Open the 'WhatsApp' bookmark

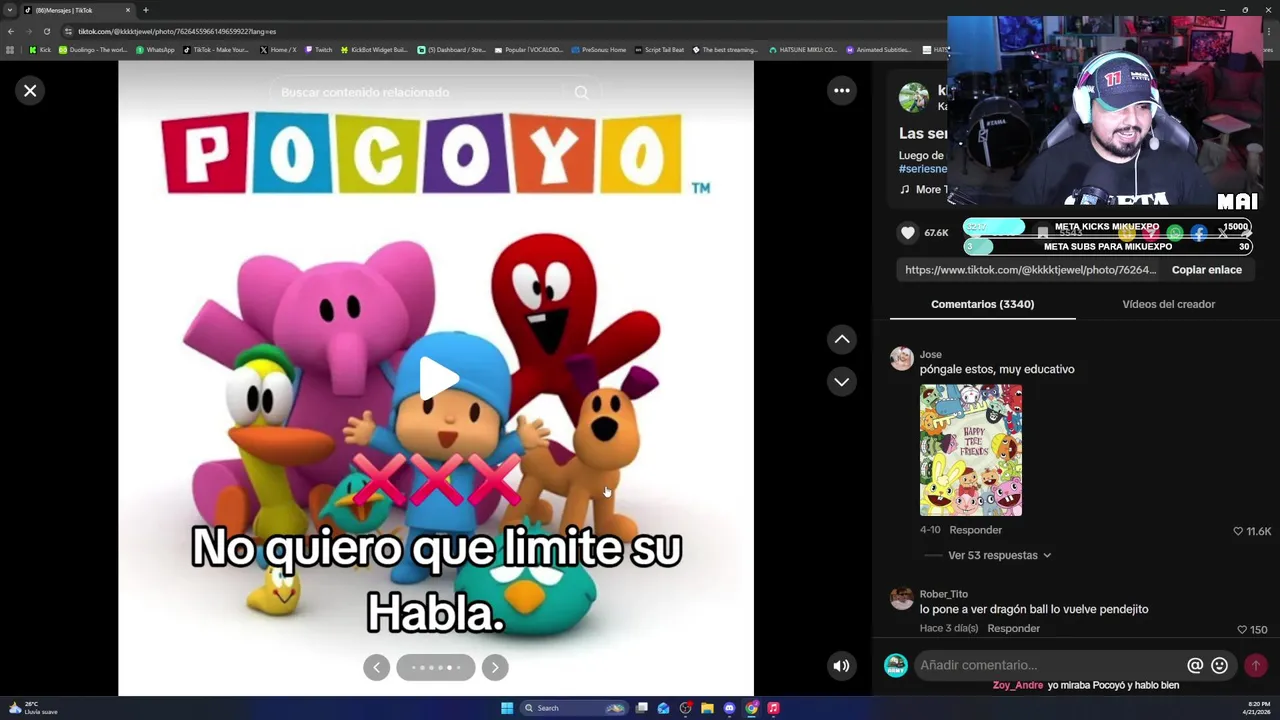[x=155, y=49]
